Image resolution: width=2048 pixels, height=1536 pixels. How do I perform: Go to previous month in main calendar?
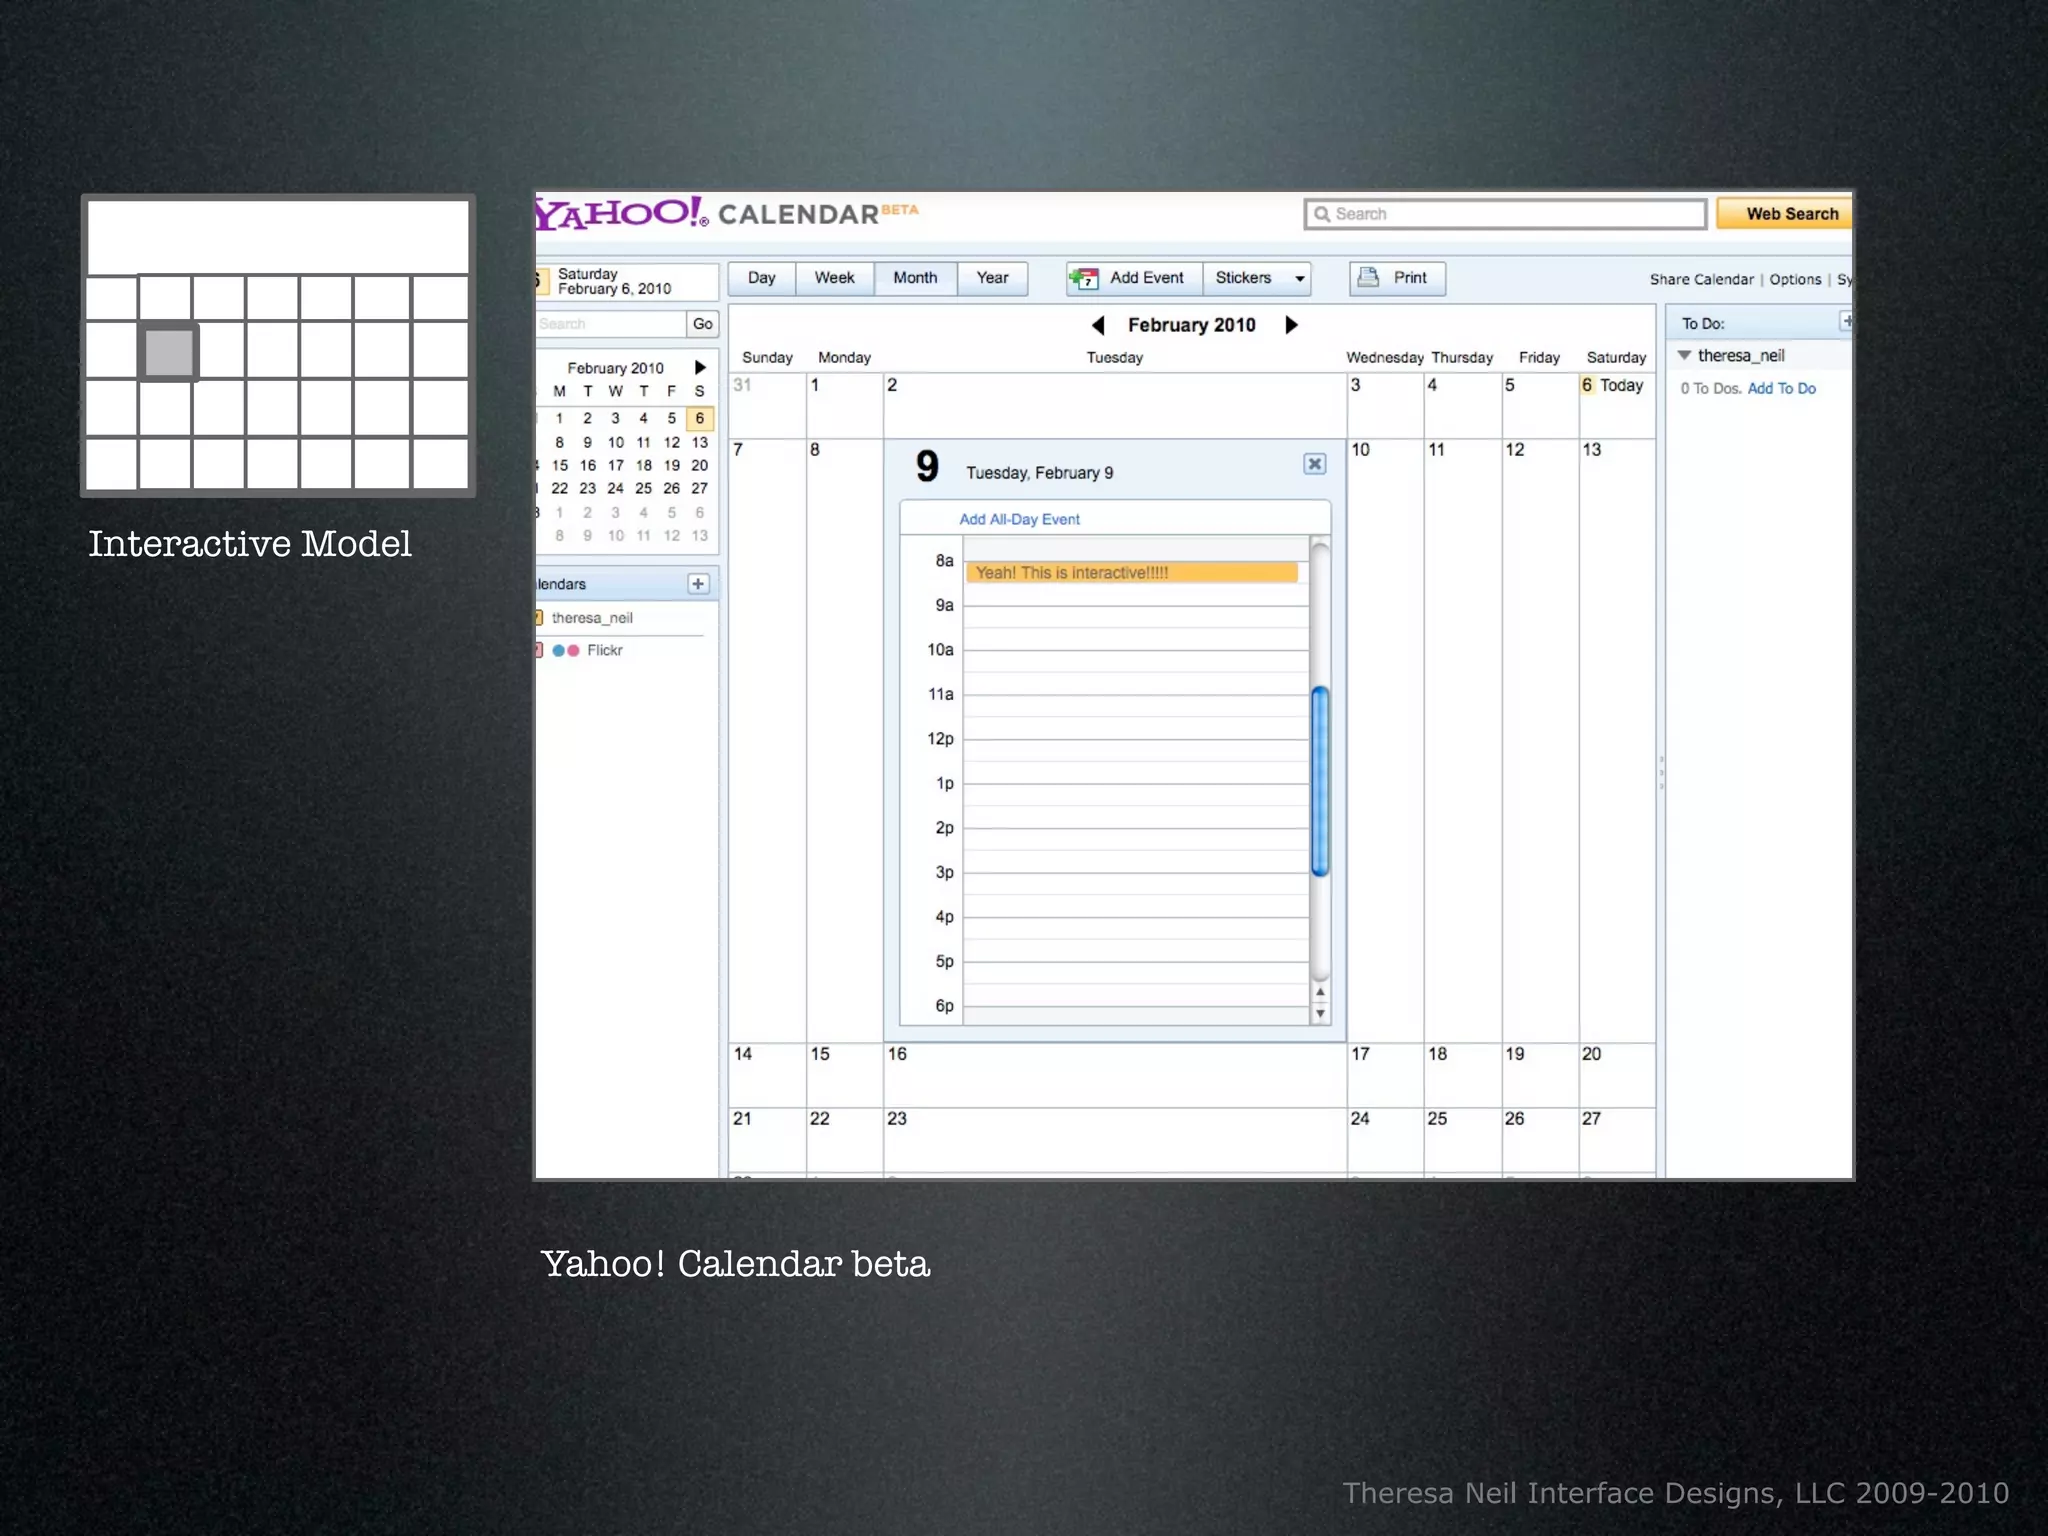click(1098, 325)
